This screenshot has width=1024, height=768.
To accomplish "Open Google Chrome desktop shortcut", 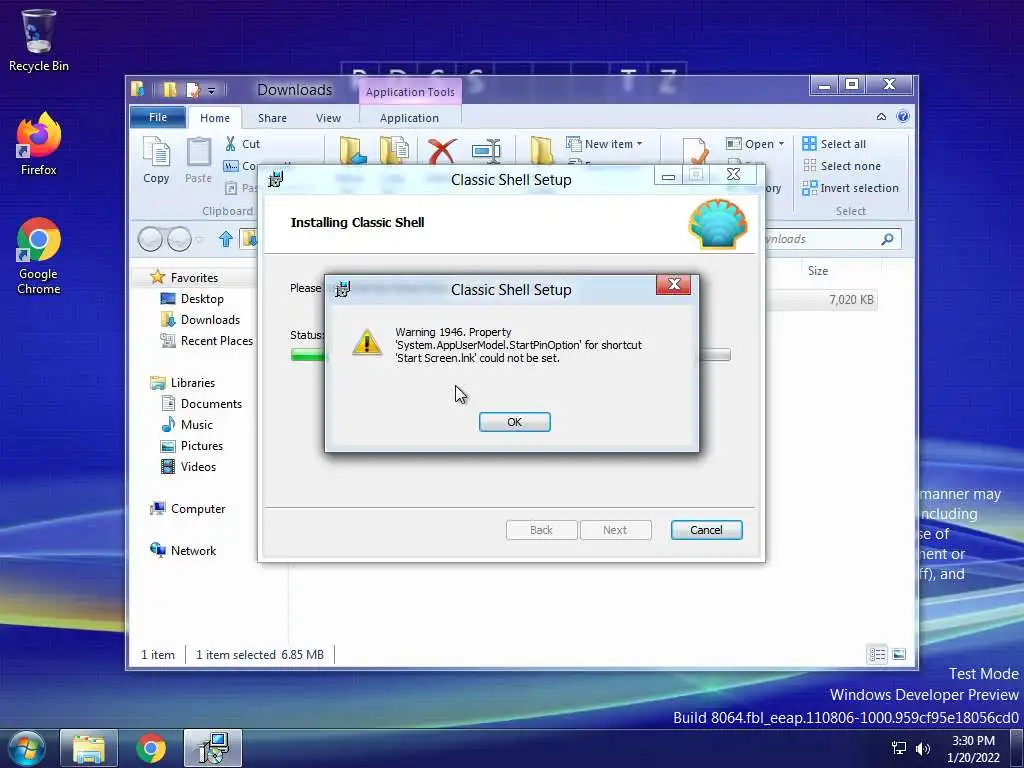I will 39,256.
